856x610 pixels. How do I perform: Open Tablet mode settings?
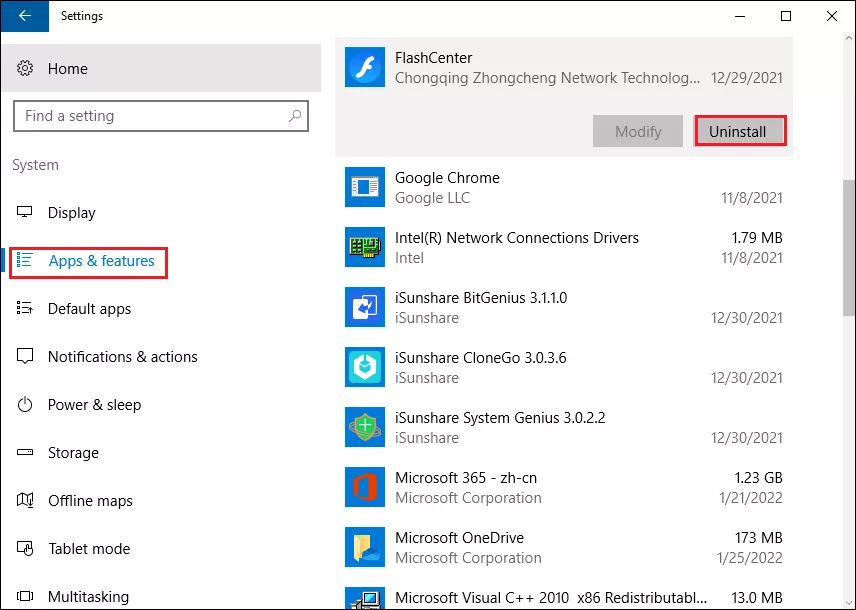click(x=162, y=549)
